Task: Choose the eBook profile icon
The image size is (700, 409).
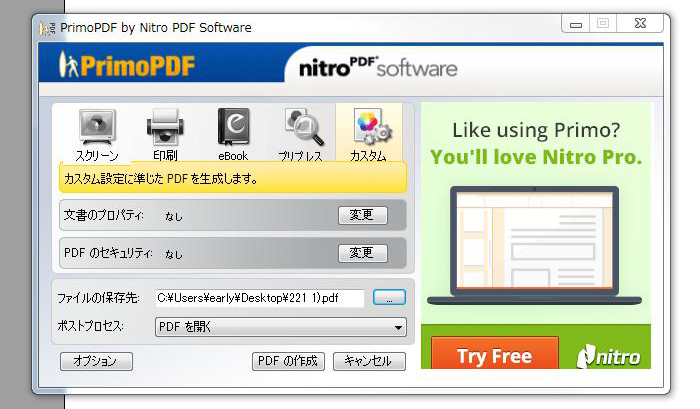Action: click(x=233, y=133)
